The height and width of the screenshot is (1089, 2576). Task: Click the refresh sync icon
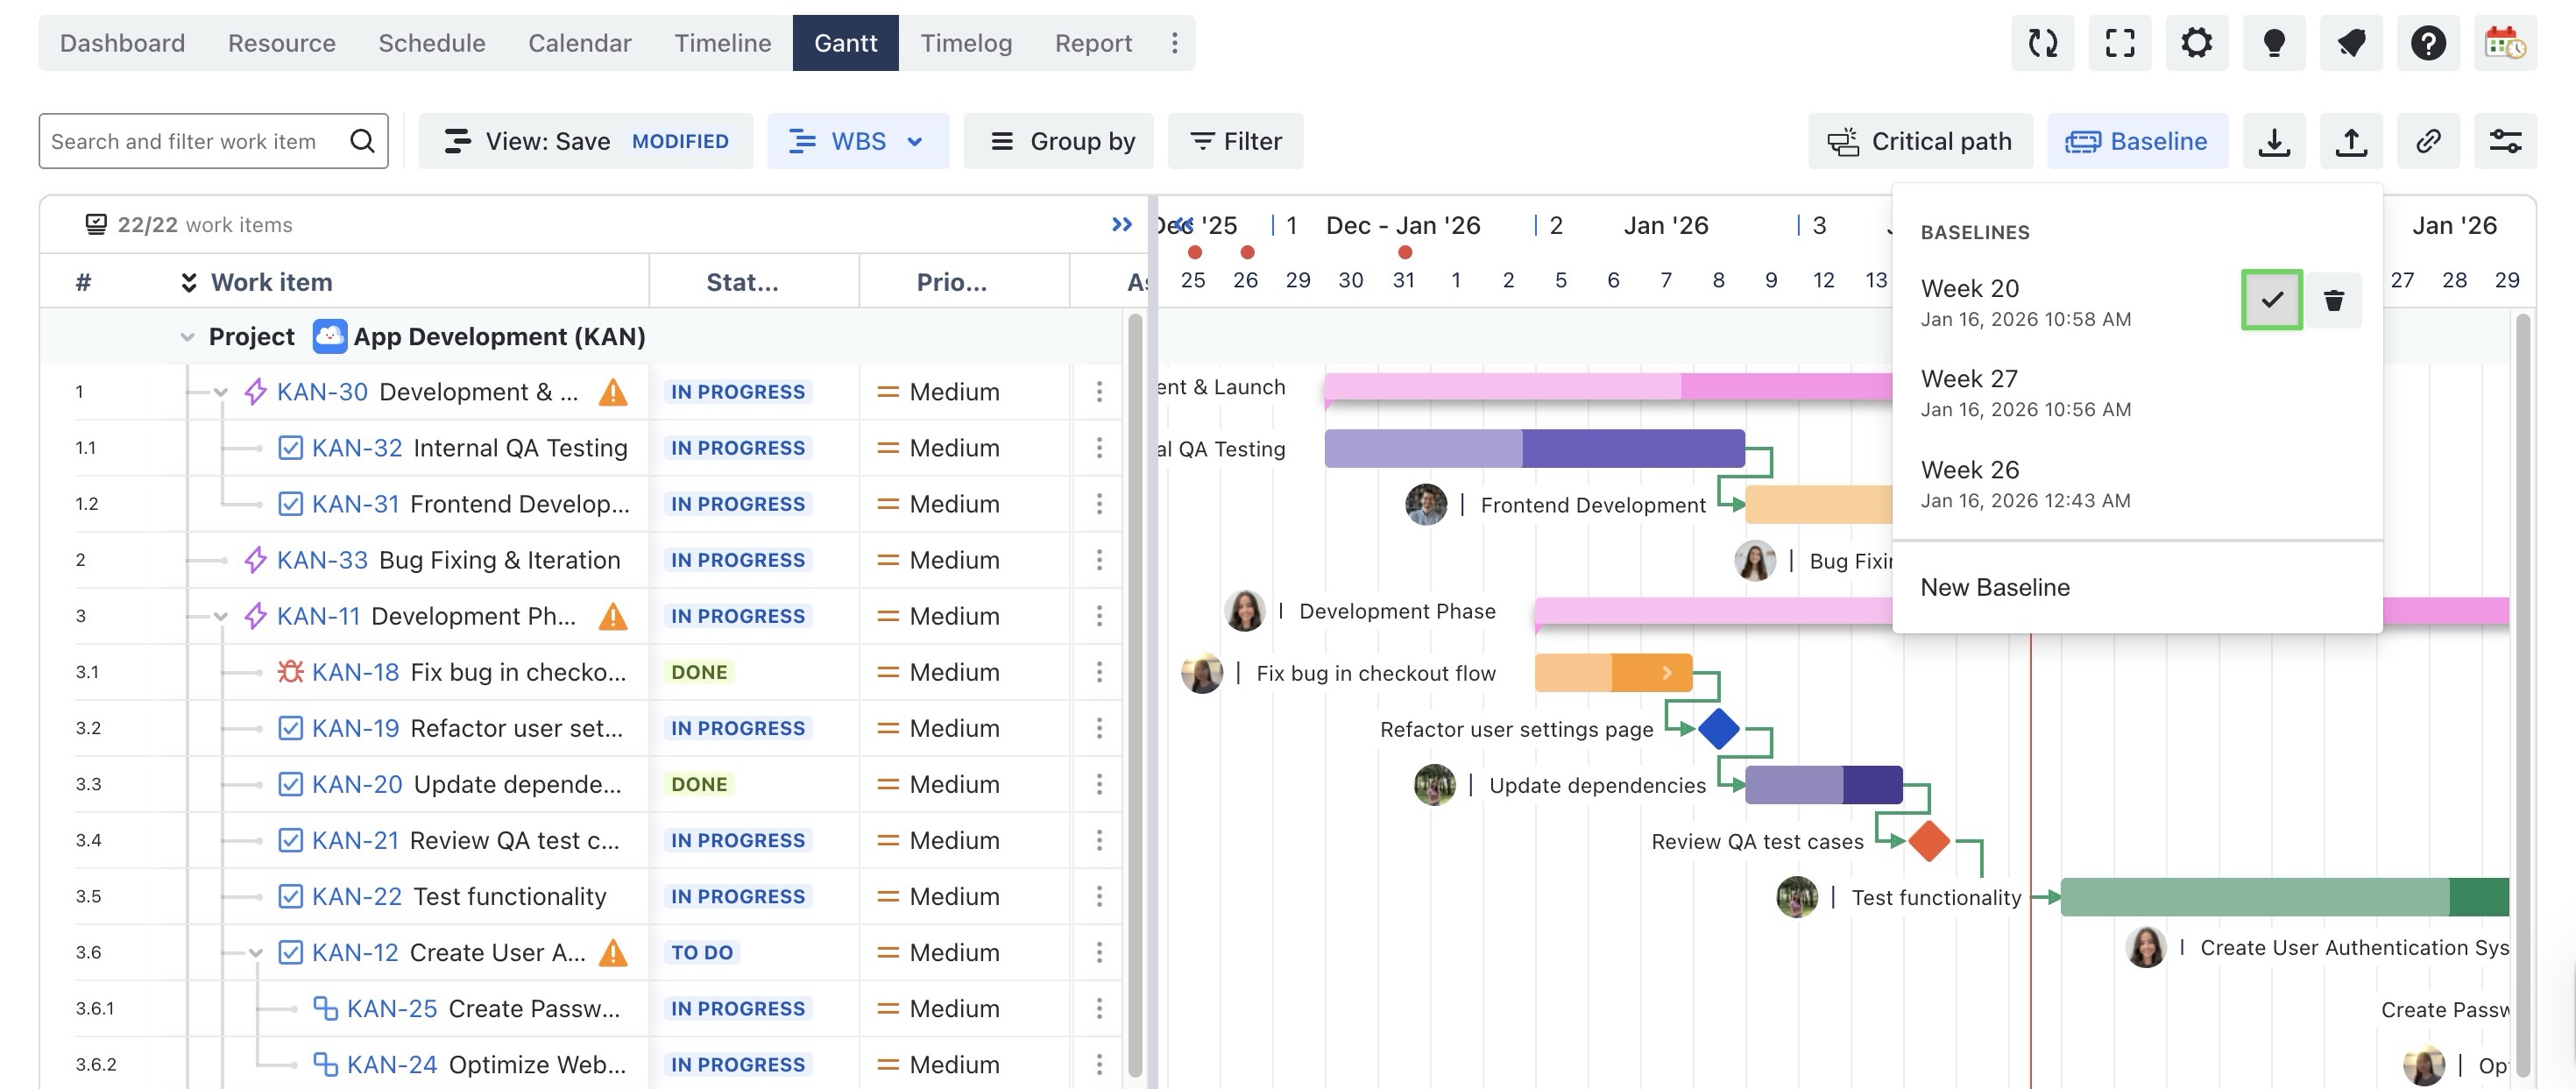point(2042,43)
